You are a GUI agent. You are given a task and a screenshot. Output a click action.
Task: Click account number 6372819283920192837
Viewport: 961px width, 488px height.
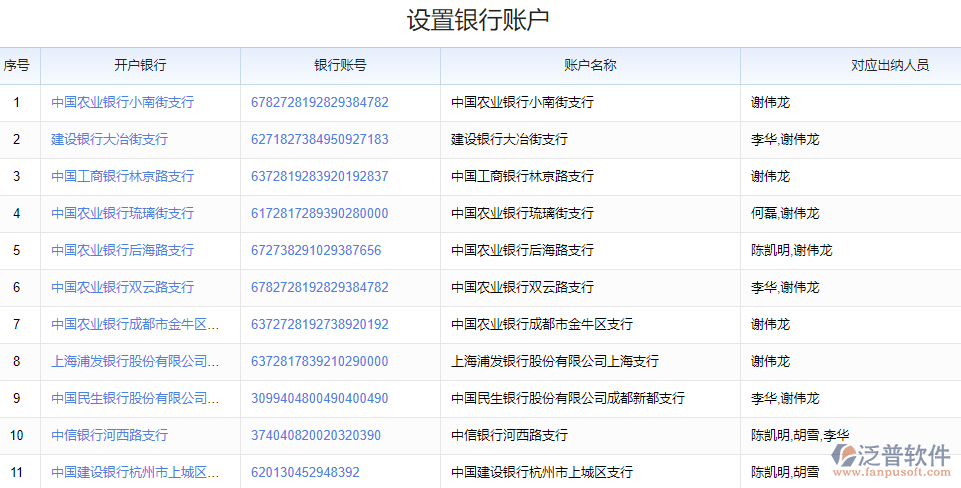click(x=319, y=177)
